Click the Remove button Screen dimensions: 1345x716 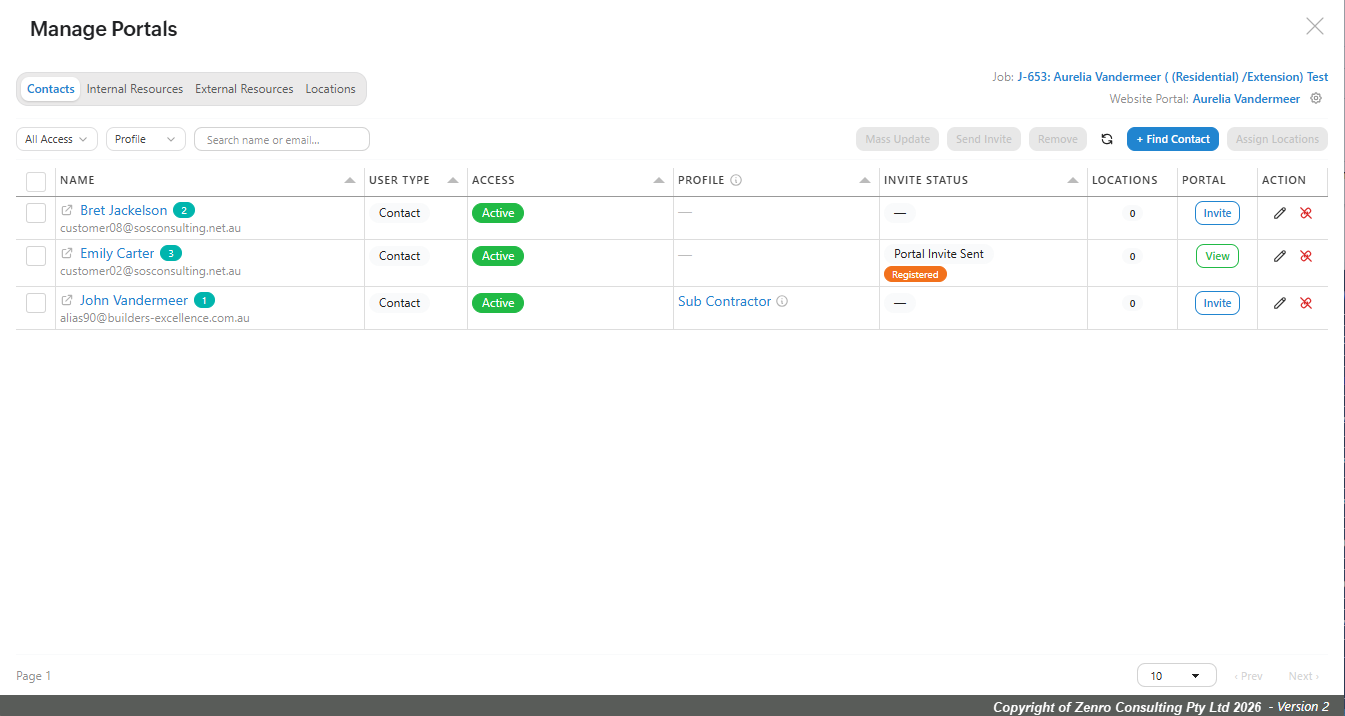1058,139
